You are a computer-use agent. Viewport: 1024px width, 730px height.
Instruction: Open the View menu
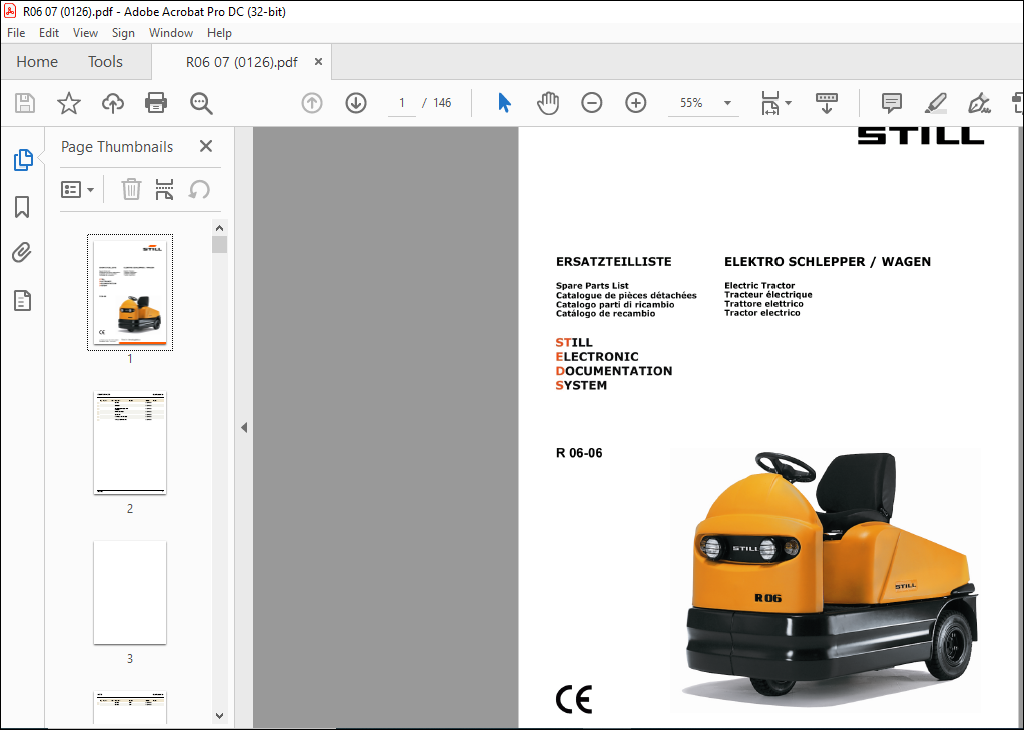coord(86,33)
